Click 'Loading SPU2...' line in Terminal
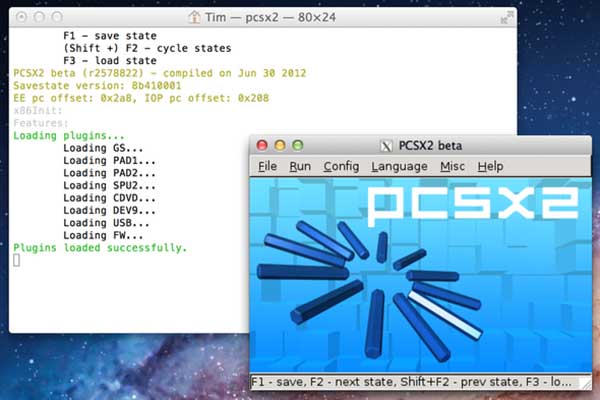Screen dimensions: 600x400 [109, 186]
